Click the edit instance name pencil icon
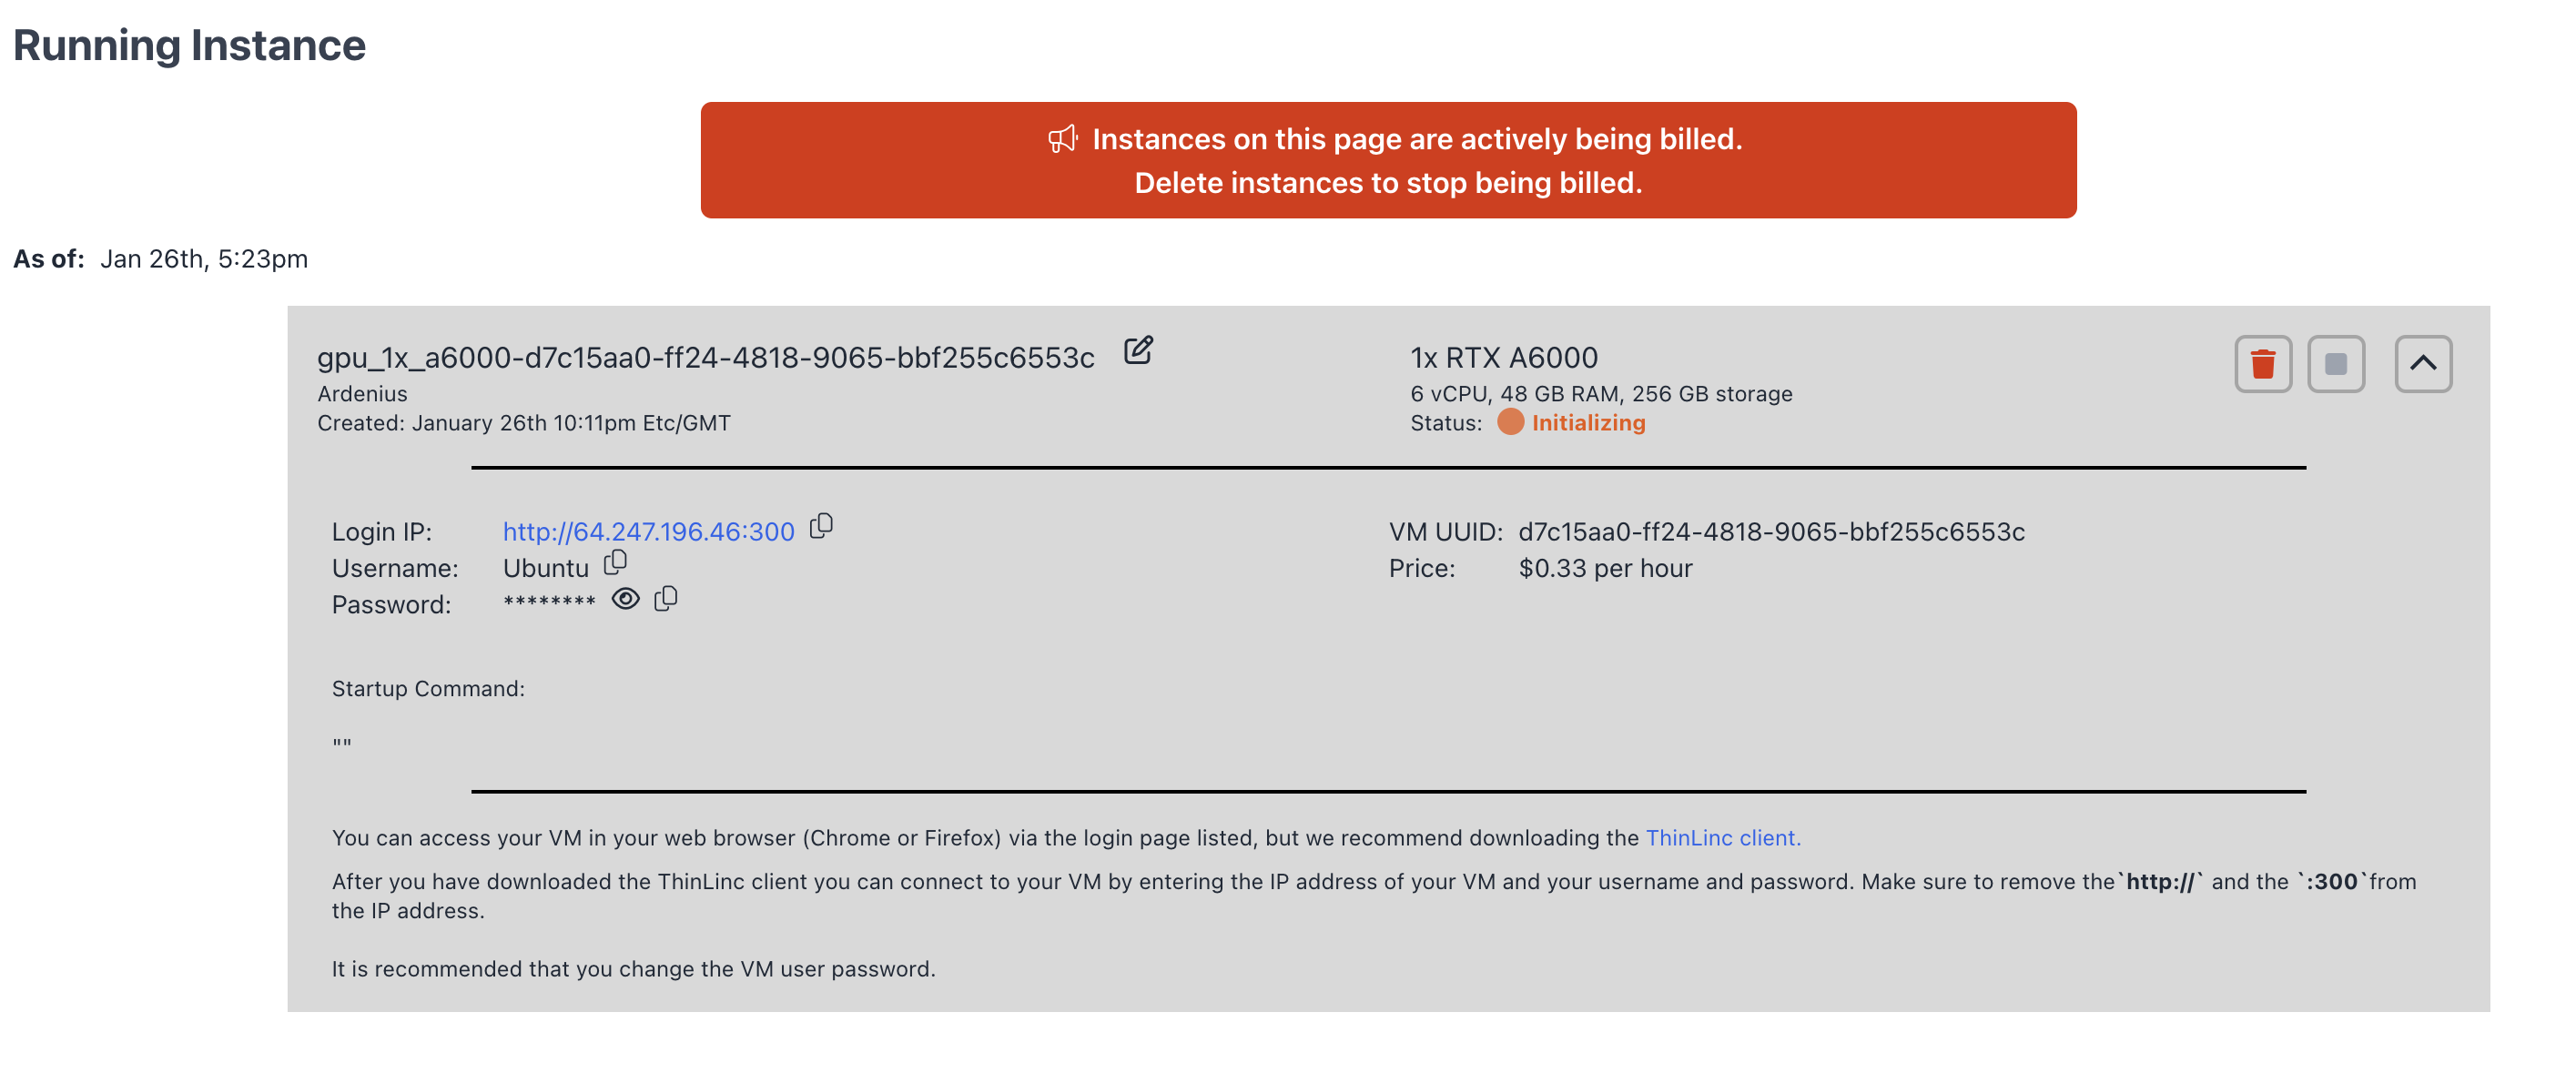The image size is (2576, 1083). (x=1138, y=351)
